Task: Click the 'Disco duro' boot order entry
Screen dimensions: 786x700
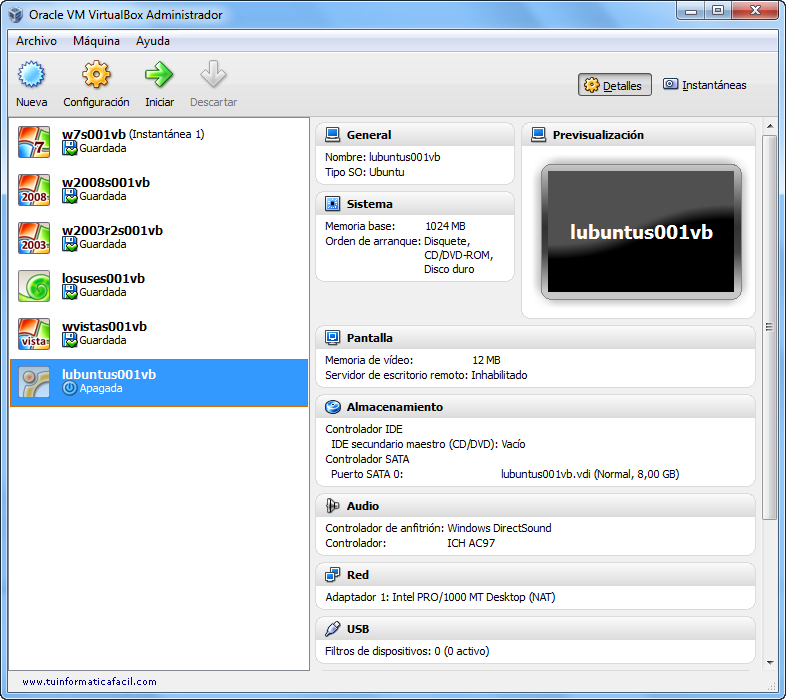Action: click(449, 269)
